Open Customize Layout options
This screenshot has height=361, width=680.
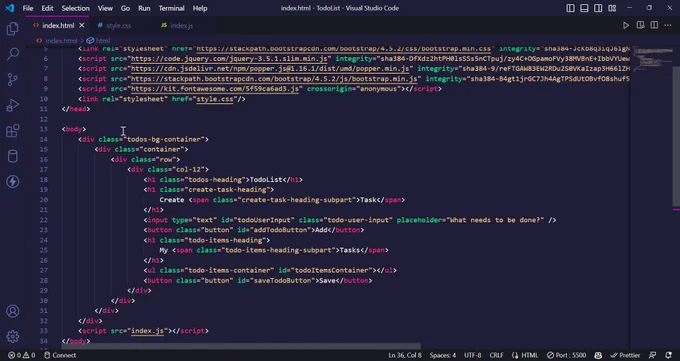[x=612, y=8]
